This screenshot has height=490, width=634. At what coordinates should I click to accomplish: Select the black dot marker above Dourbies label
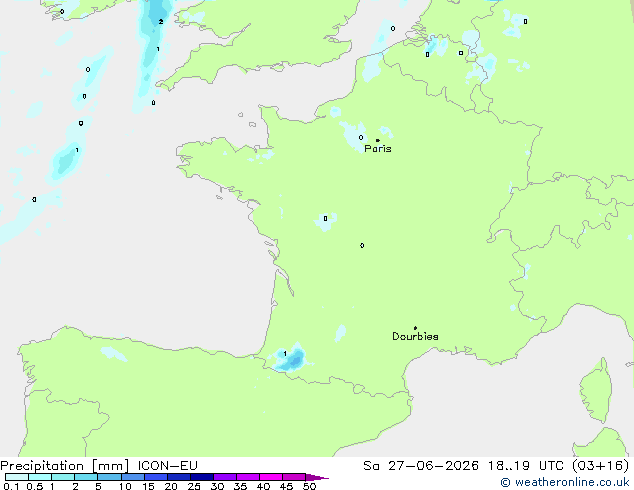[x=415, y=328]
